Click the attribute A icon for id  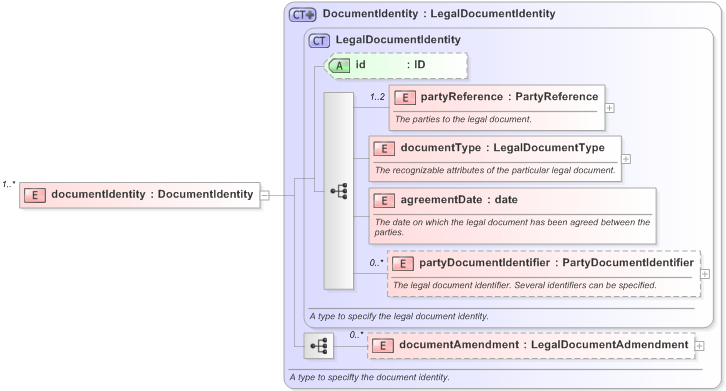click(x=339, y=66)
